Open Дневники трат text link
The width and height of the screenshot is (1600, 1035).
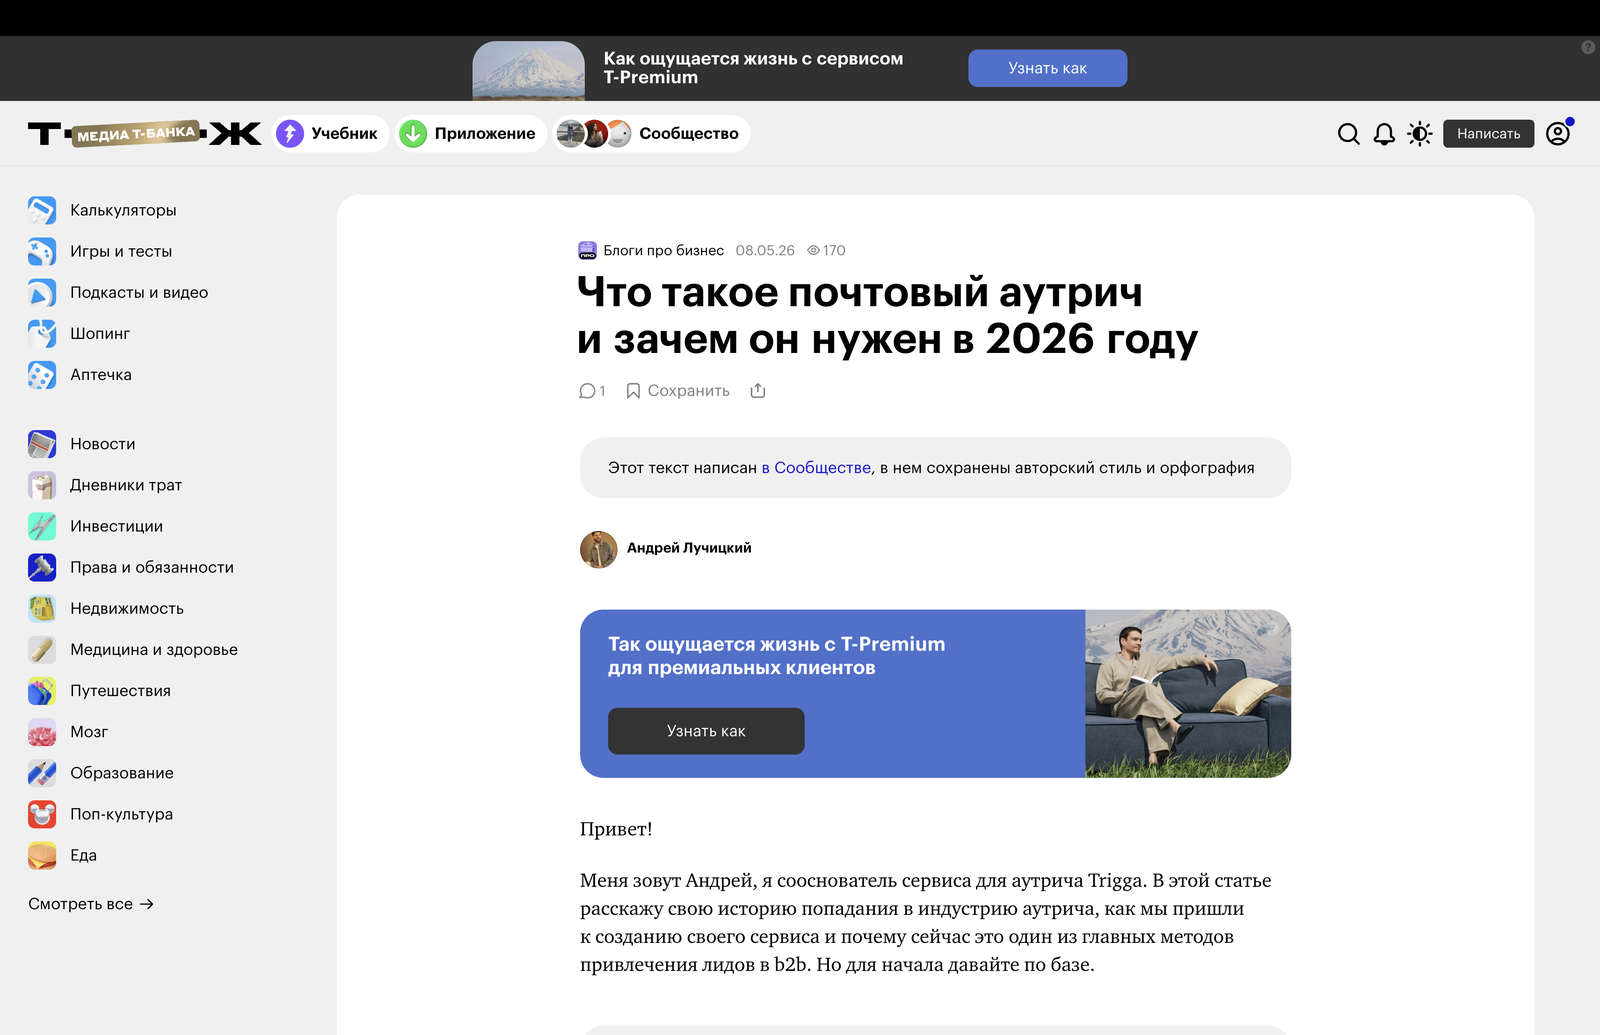pos(126,485)
